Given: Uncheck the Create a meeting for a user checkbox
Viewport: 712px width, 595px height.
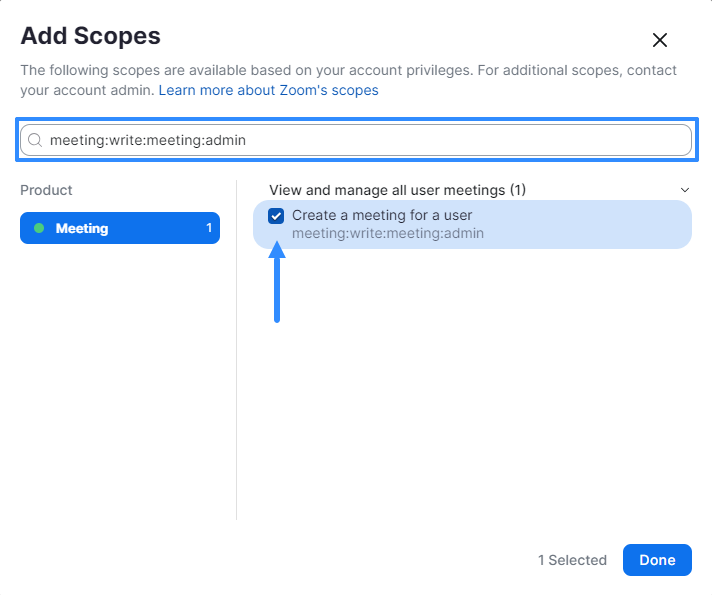Looking at the screenshot, I should click(276, 216).
